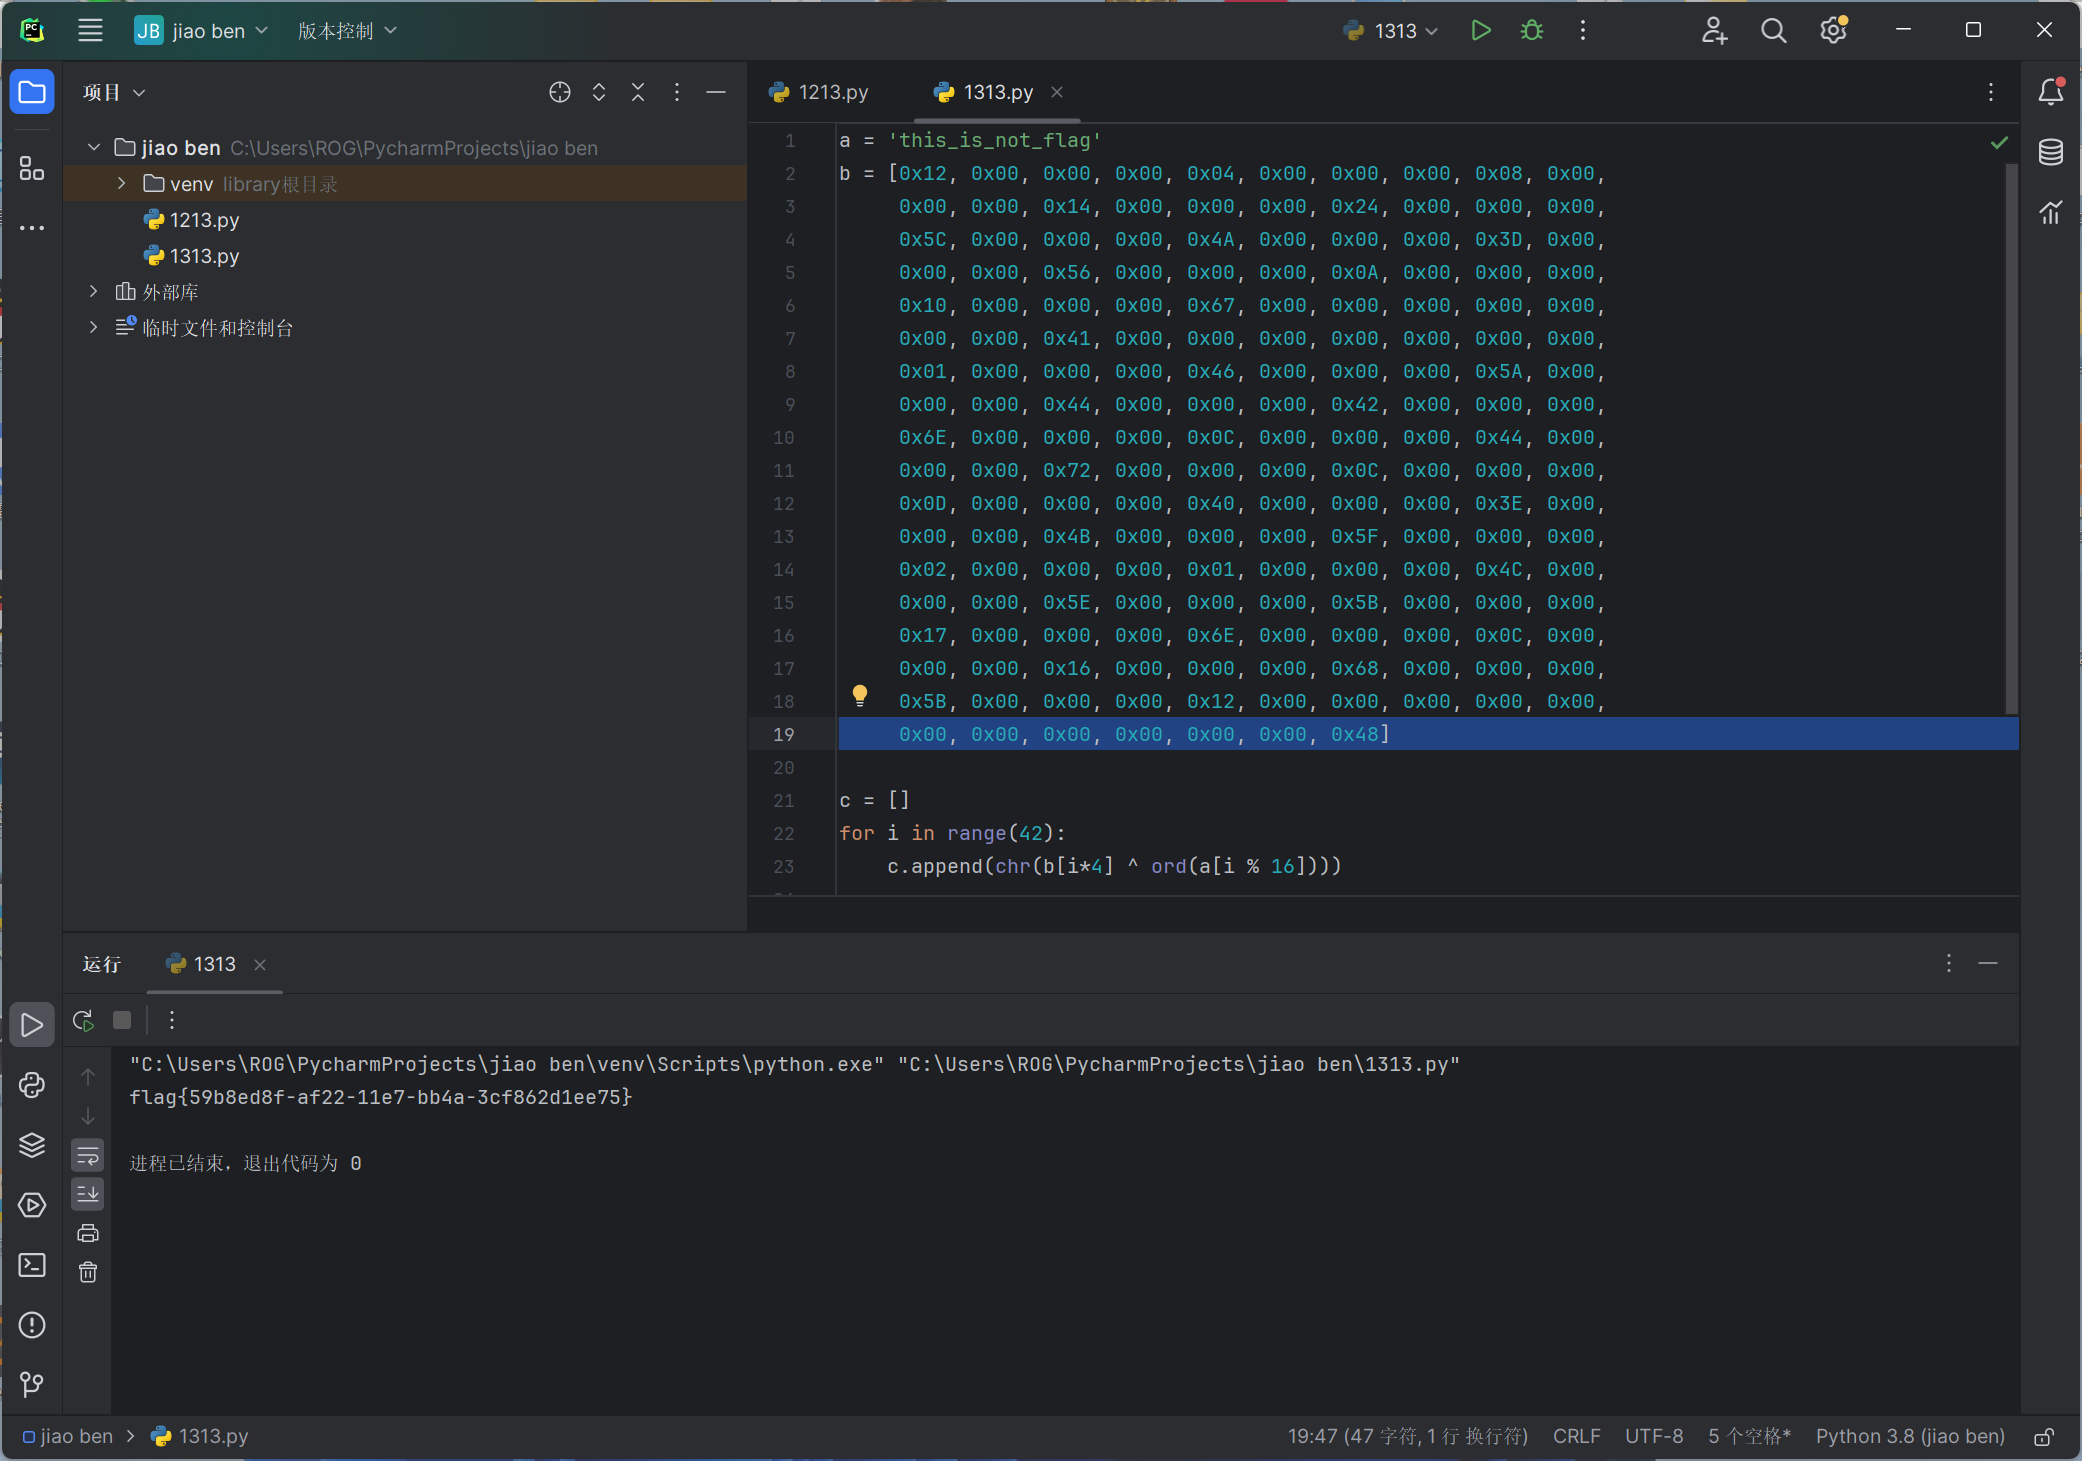Open the main hamburger menu

tap(90, 30)
